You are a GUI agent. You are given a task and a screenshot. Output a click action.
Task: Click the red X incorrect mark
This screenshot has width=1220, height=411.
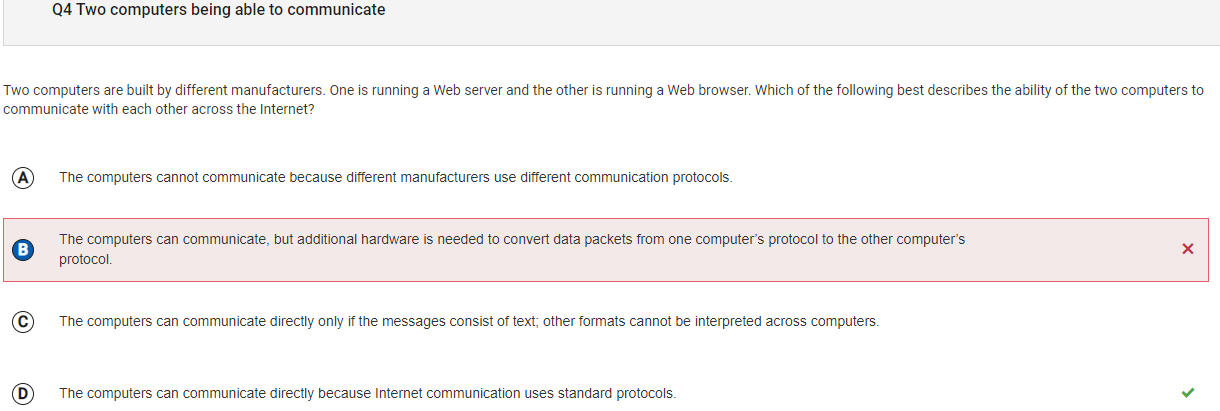(x=1187, y=249)
